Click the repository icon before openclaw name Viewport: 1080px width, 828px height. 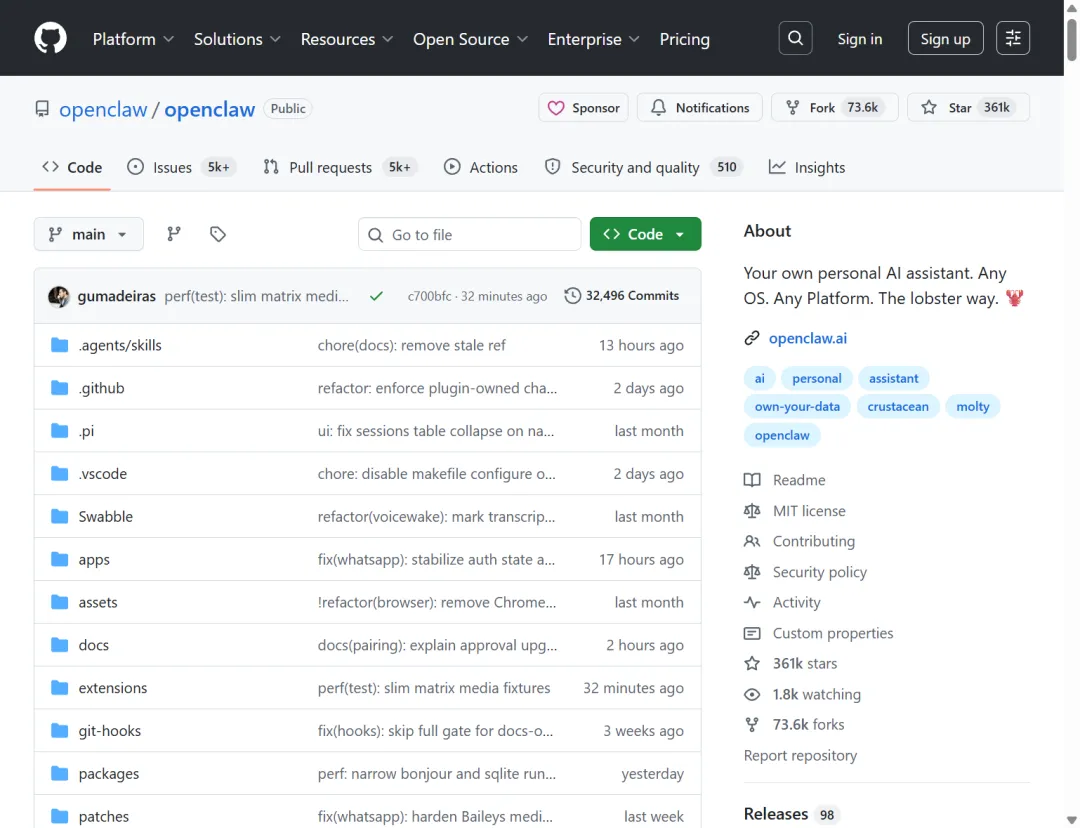[42, 109]
